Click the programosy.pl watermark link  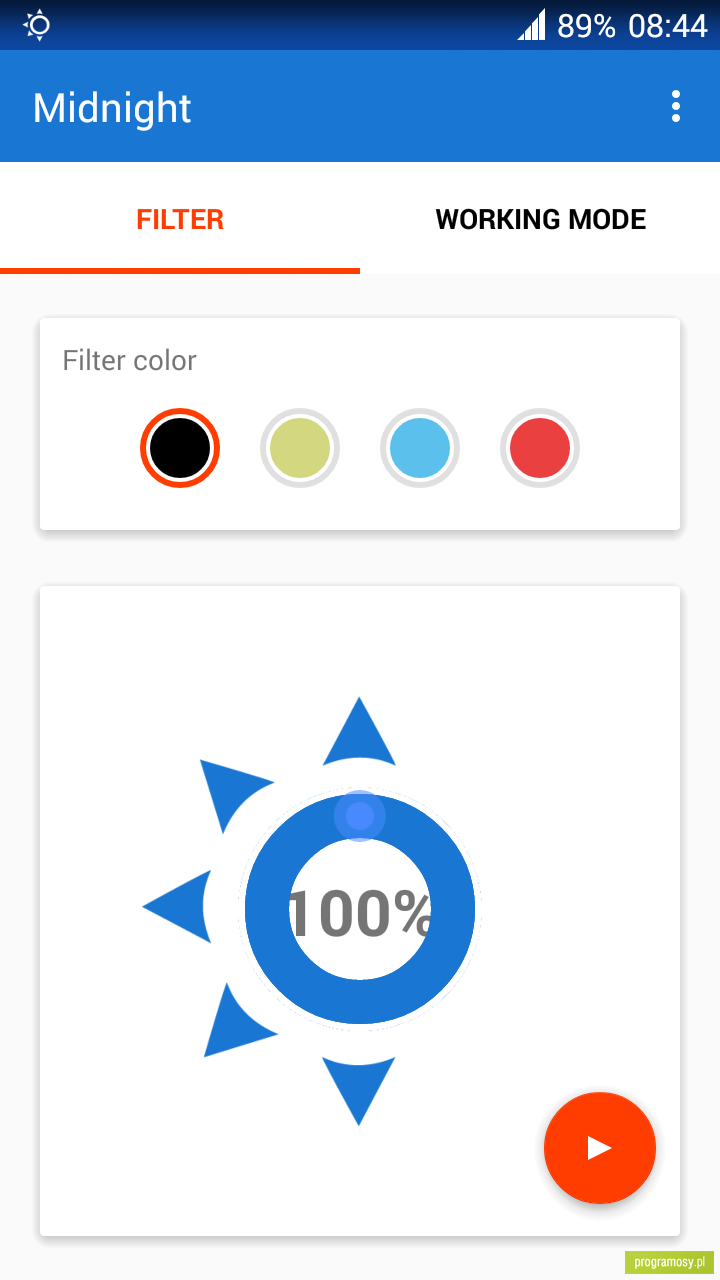coord(670,1262)
